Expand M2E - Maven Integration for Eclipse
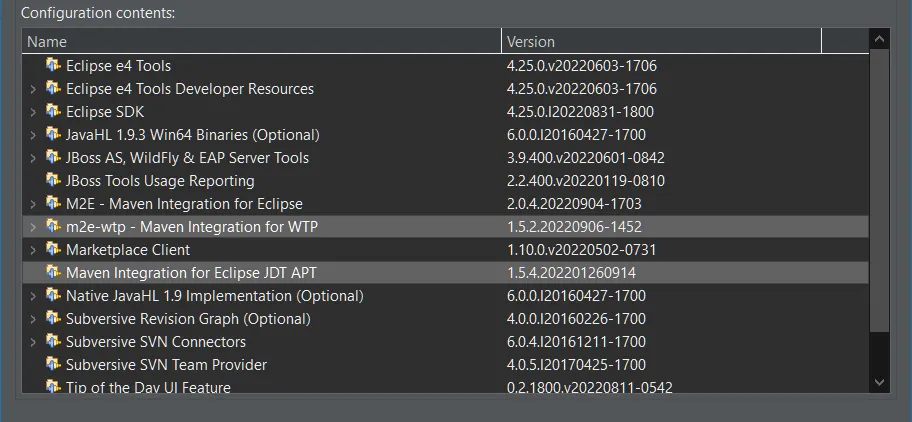The width and height of the screenshot is (912, 422). 33,204
